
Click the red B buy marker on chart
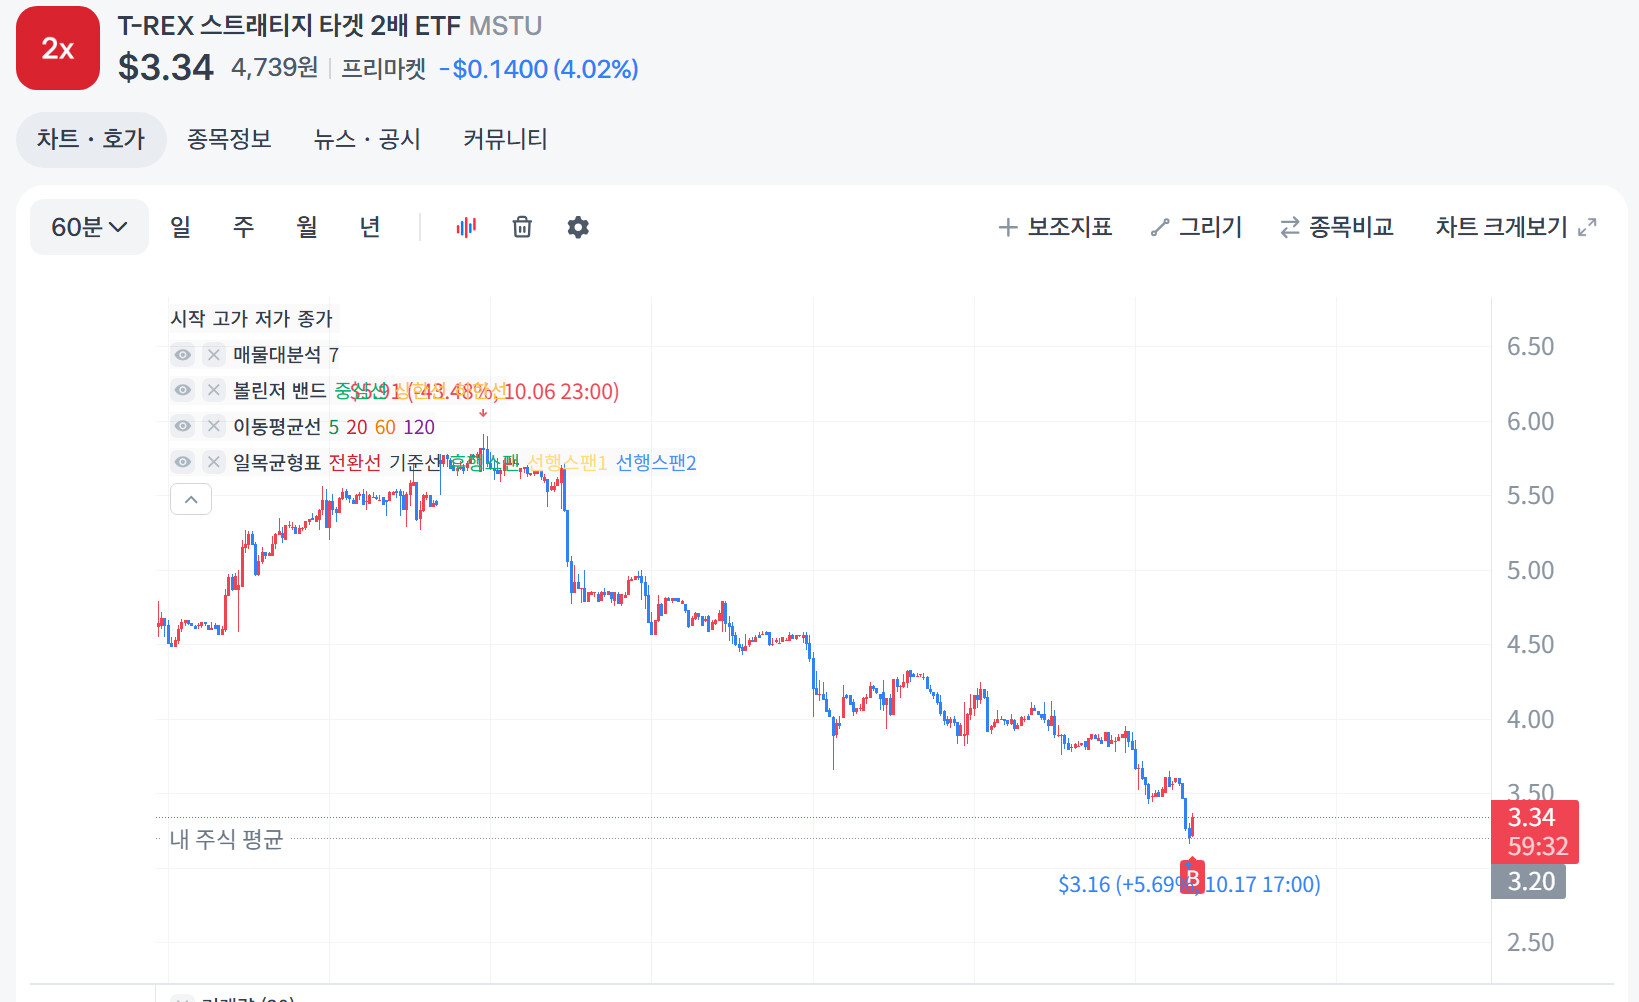pyautogui.click(x=1192, y=878)
